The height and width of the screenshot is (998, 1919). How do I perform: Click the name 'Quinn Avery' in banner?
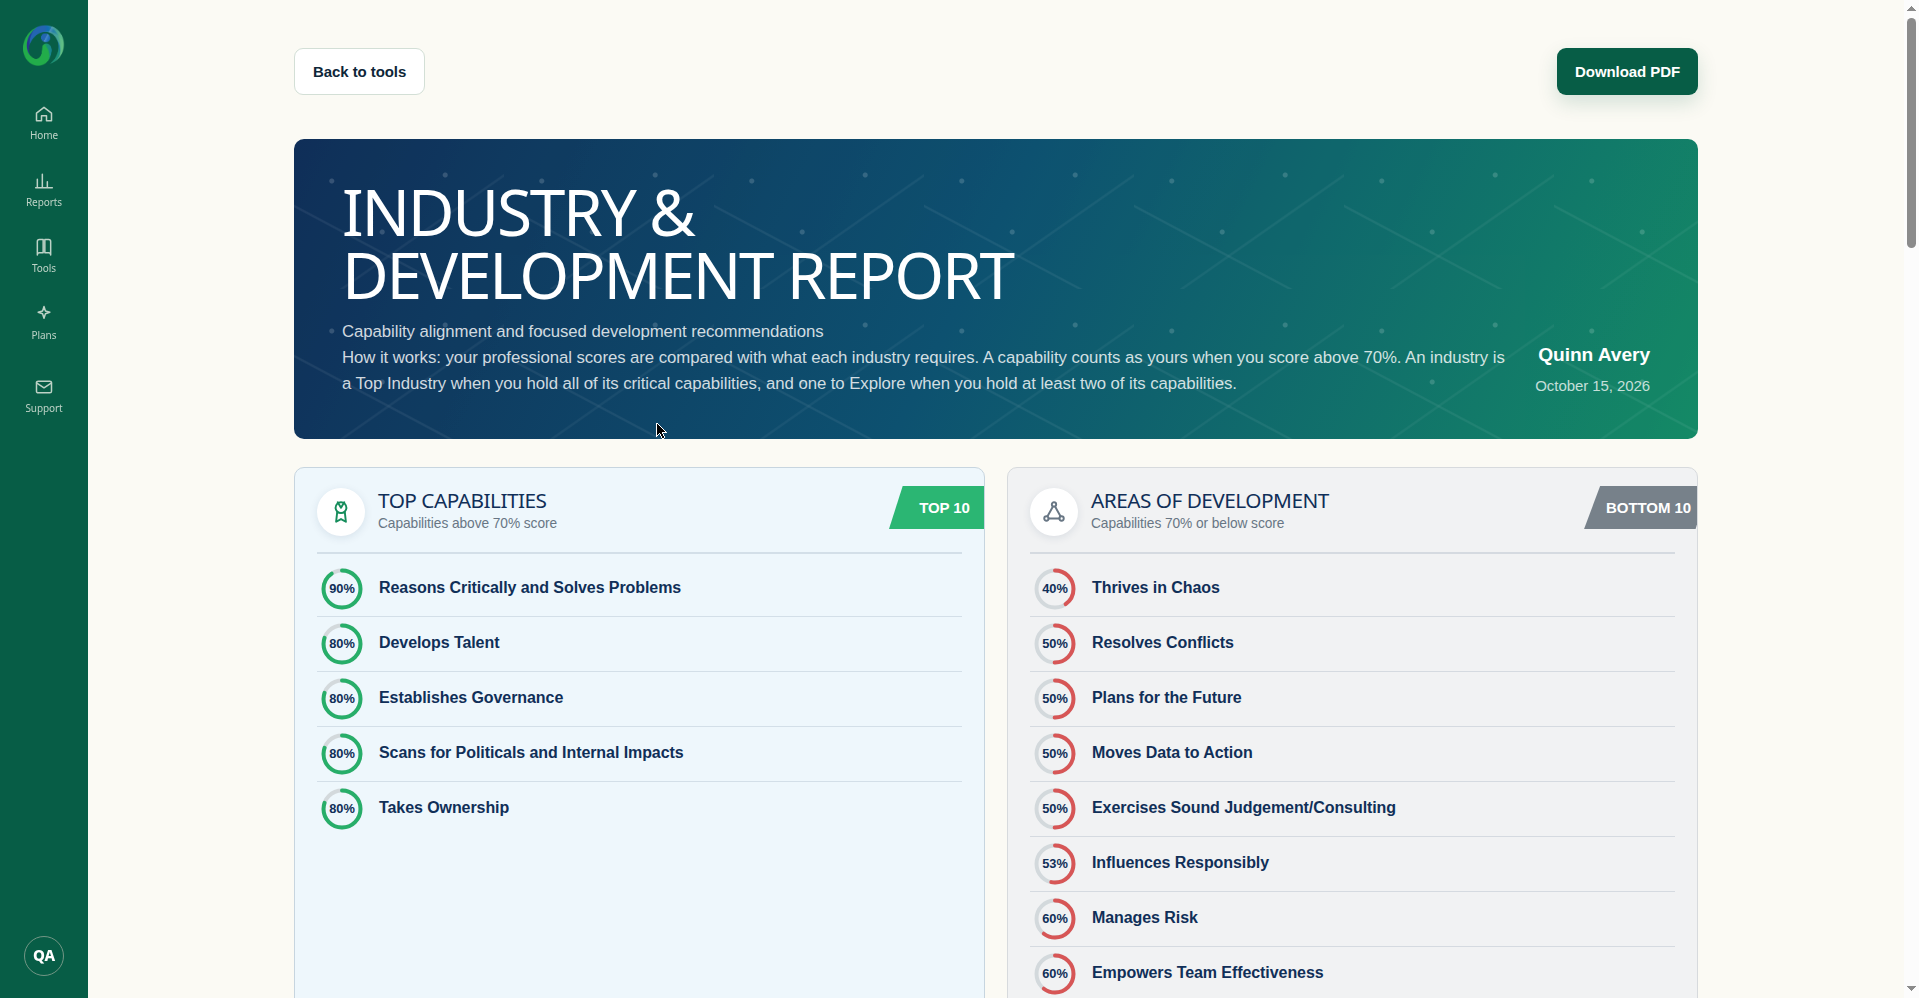pyautogui.click(x=1594, y=355)
